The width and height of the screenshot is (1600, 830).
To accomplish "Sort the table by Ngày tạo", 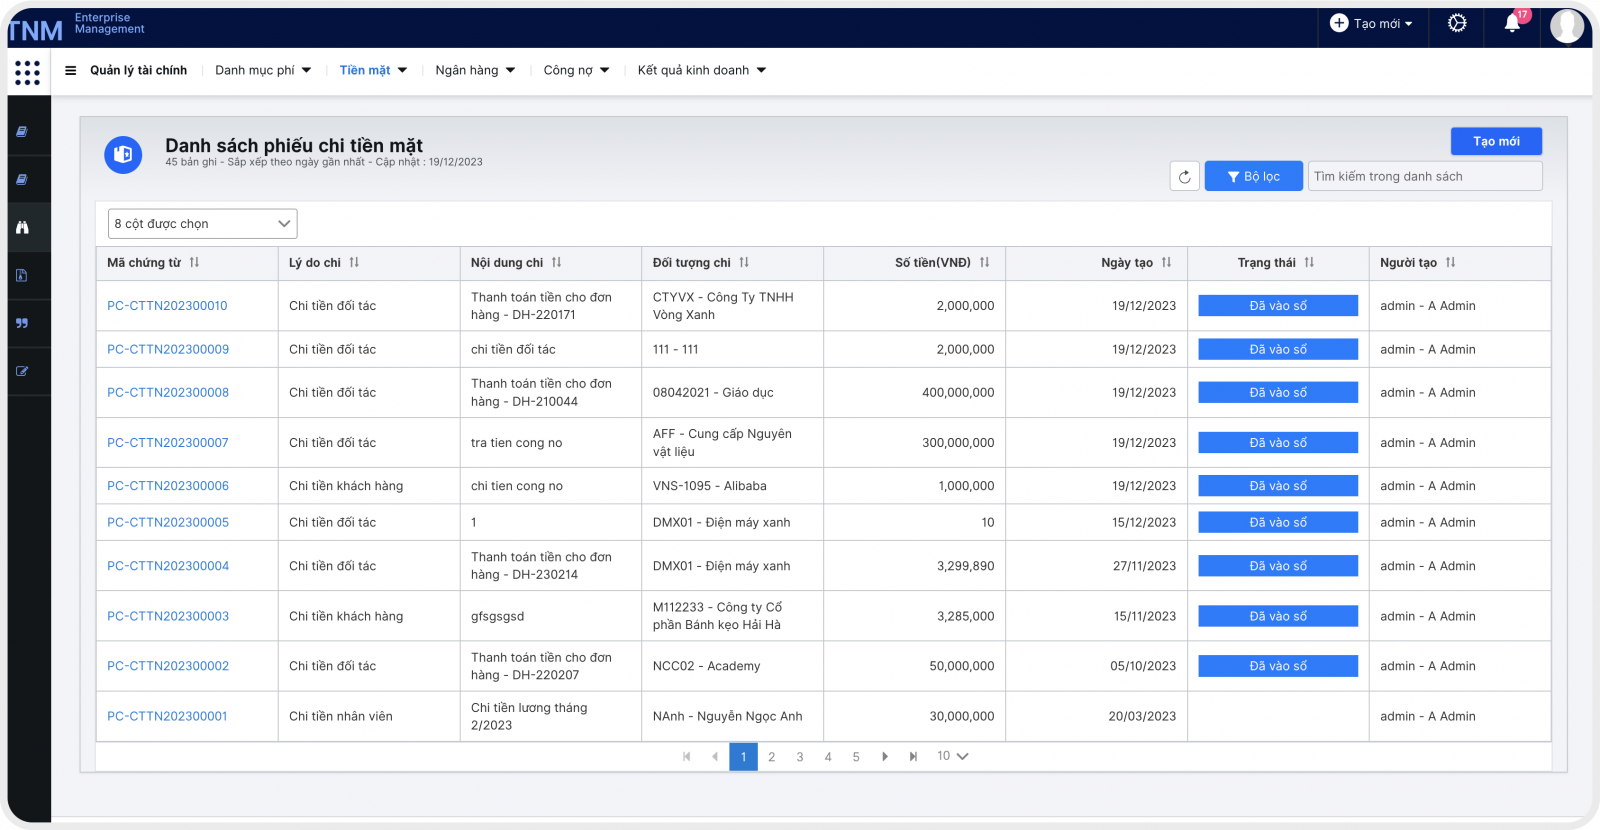I will pyautogui.click(x=1166, y=263).
